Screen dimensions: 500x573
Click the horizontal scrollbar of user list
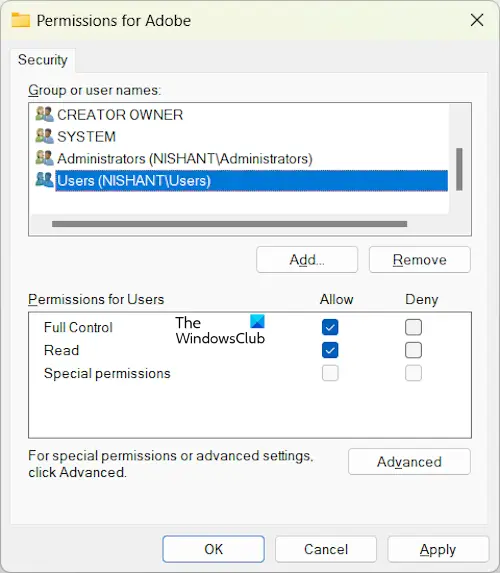[x=230, y=224]
